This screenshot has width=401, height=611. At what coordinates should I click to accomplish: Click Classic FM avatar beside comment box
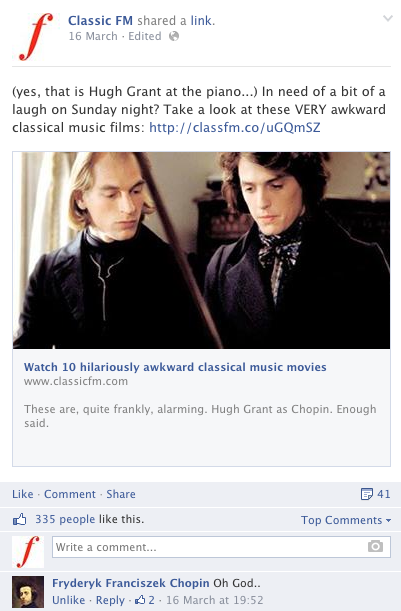click(x=28, y=551)
